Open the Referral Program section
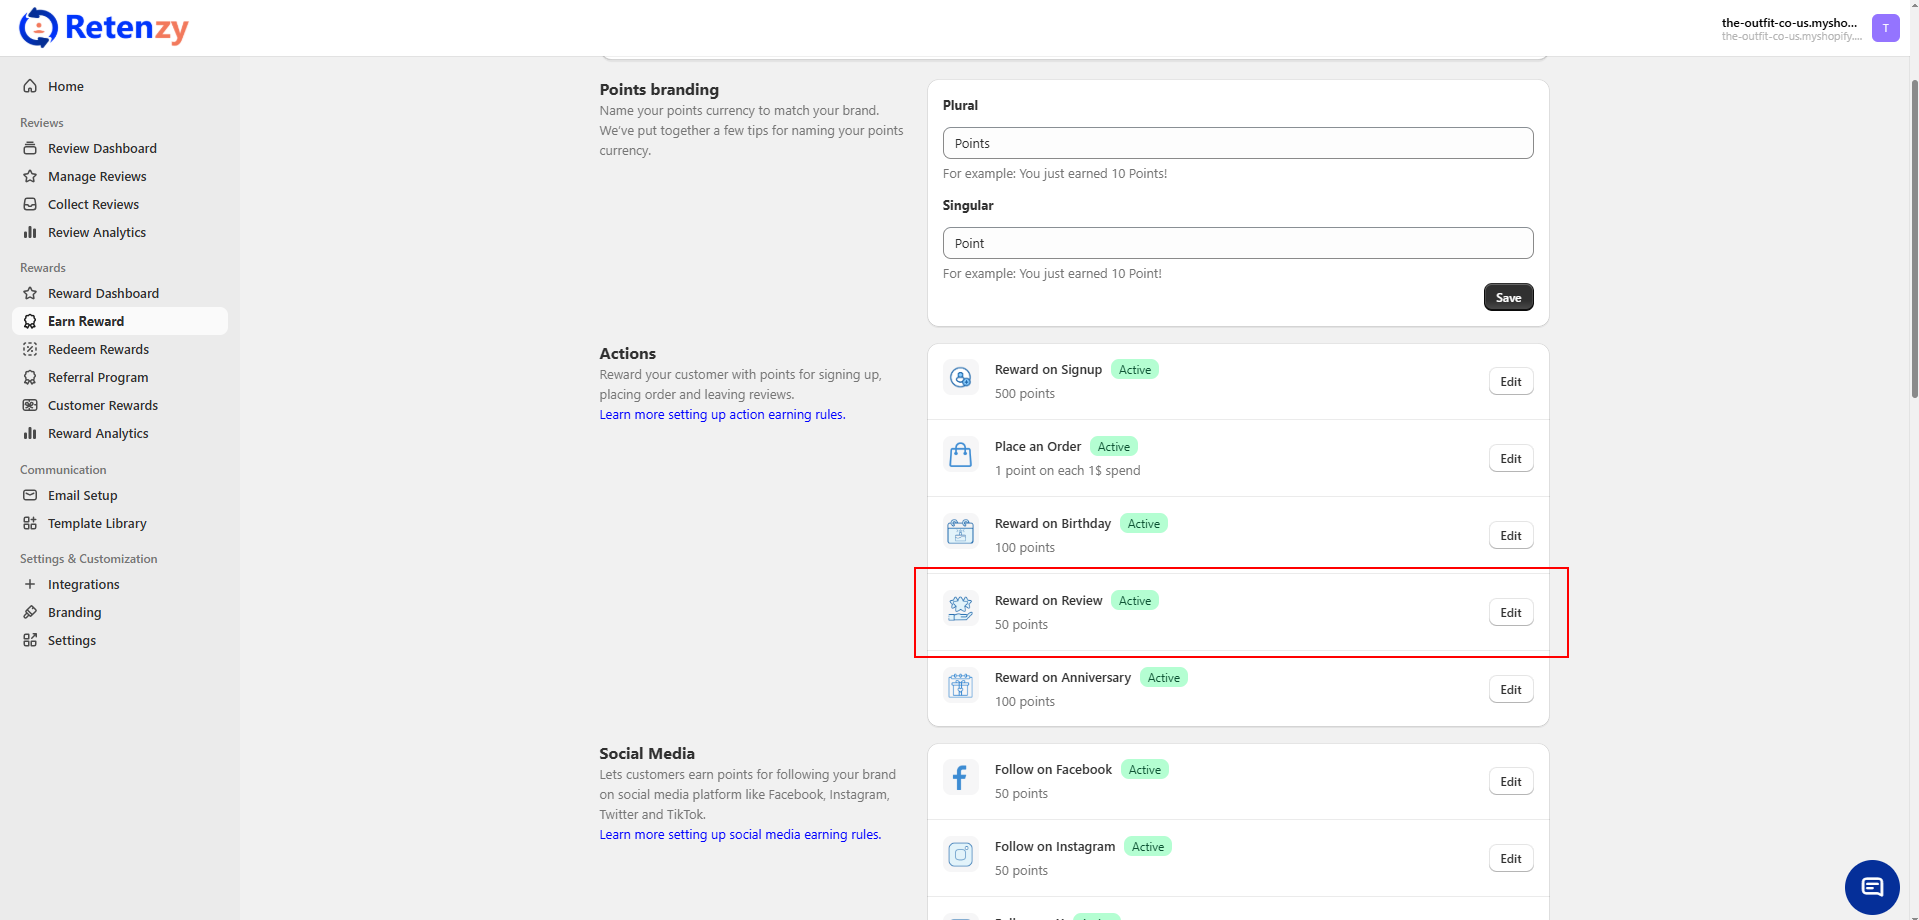 click(x=98, y=378)
